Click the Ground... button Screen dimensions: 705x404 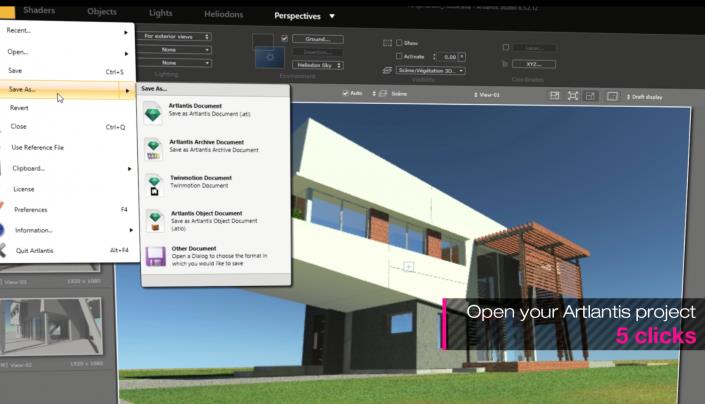(x=317, y=39)
